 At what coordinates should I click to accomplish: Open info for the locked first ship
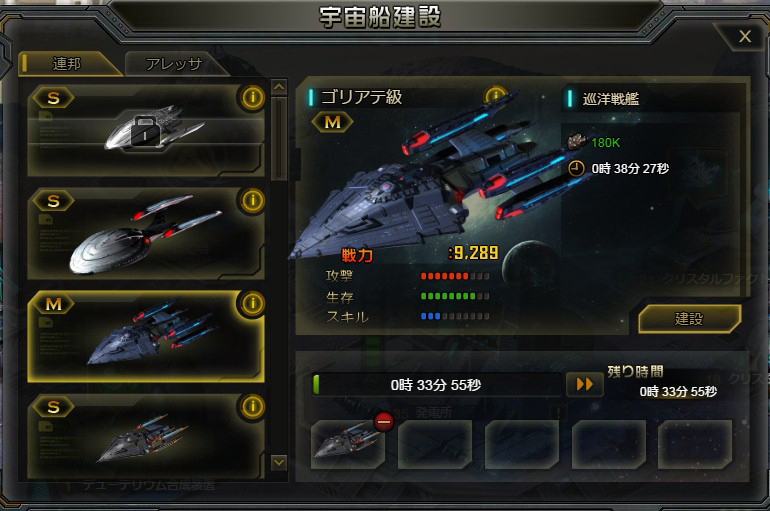[x=253, y=97]
